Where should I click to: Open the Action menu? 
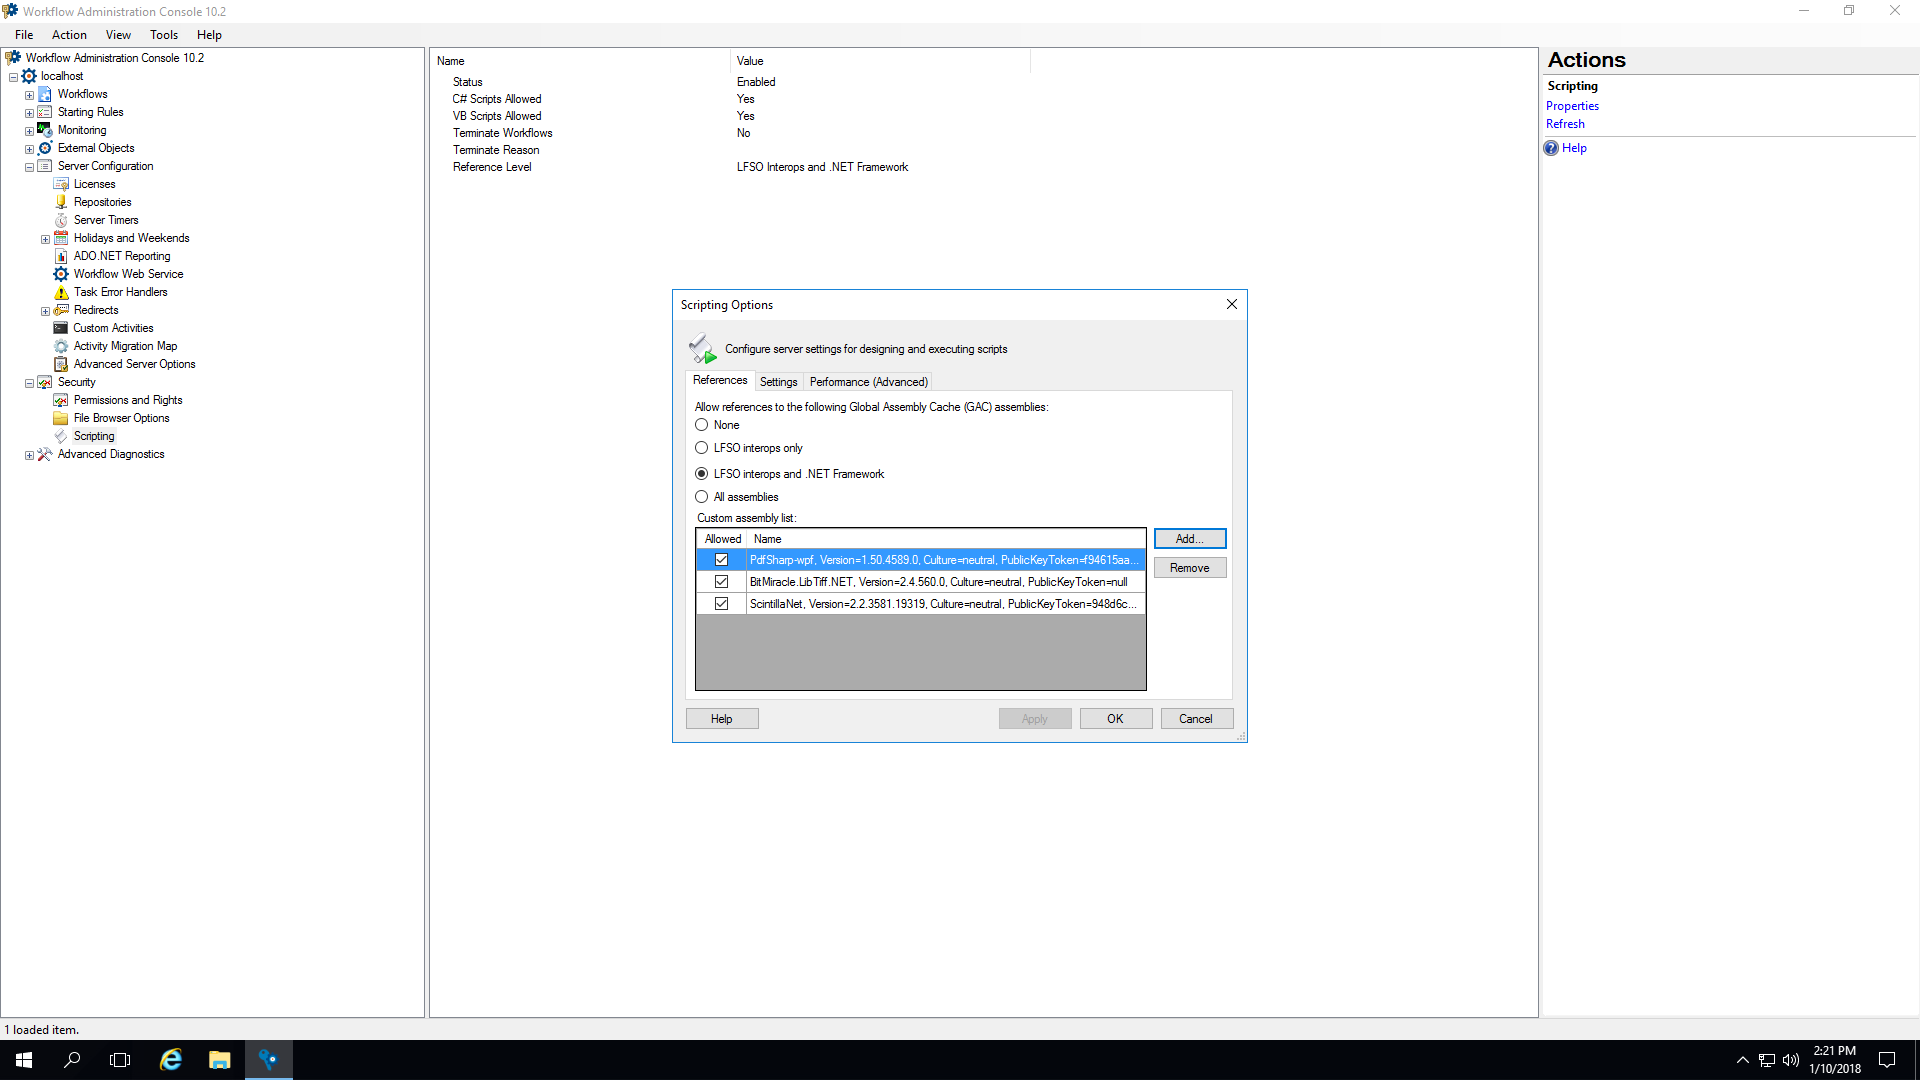[69, 35]
